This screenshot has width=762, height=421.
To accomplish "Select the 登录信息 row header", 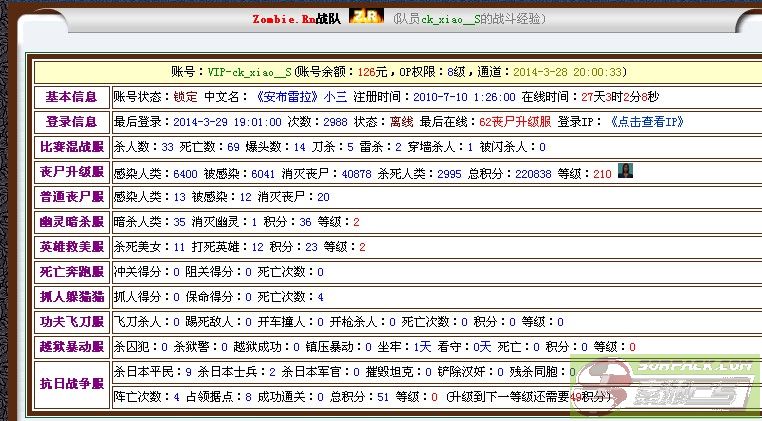I will coord(71,122).
